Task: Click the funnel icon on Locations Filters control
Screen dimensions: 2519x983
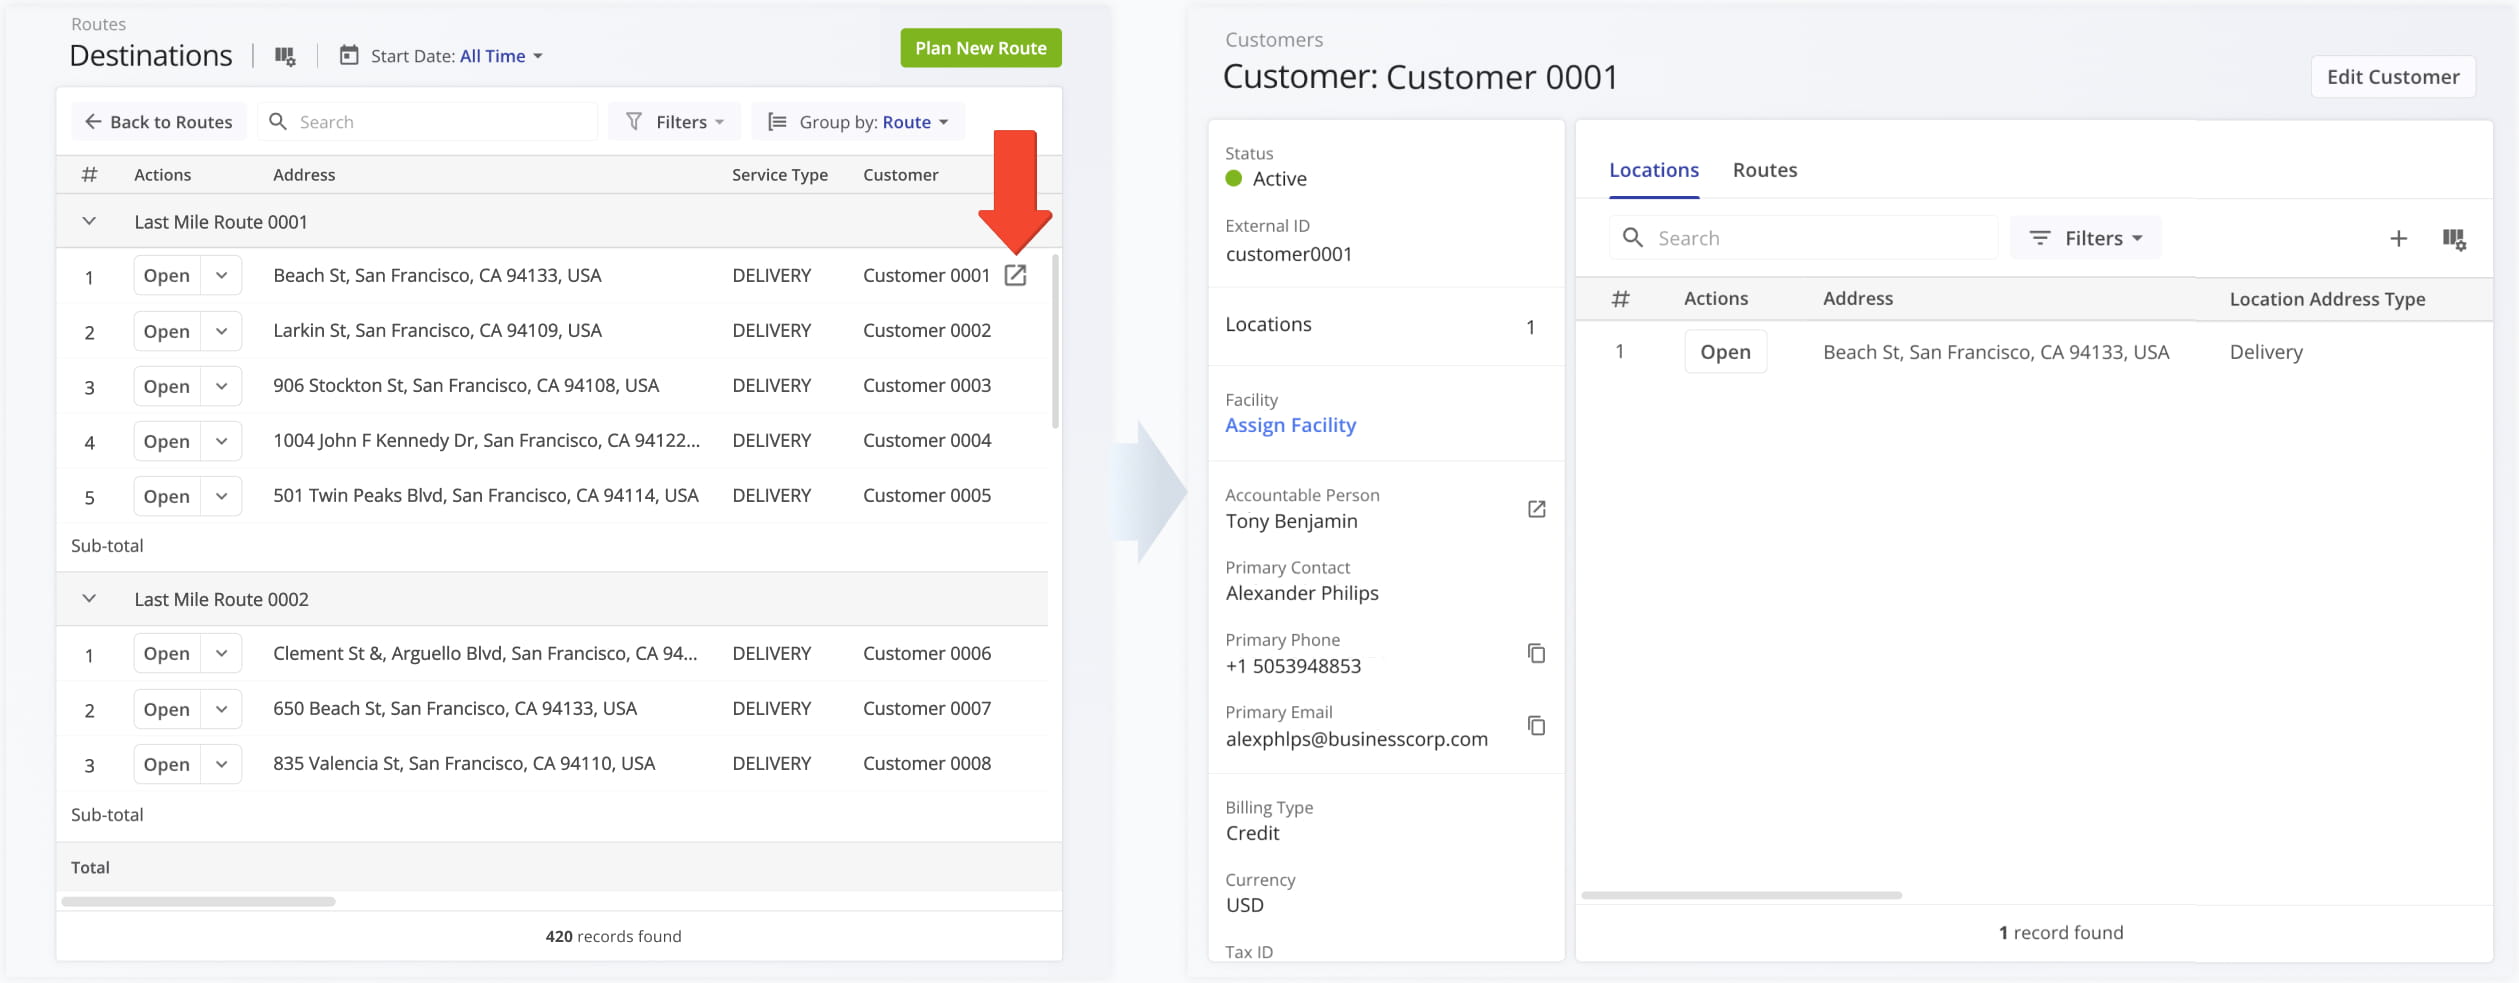Action: 2040,238
